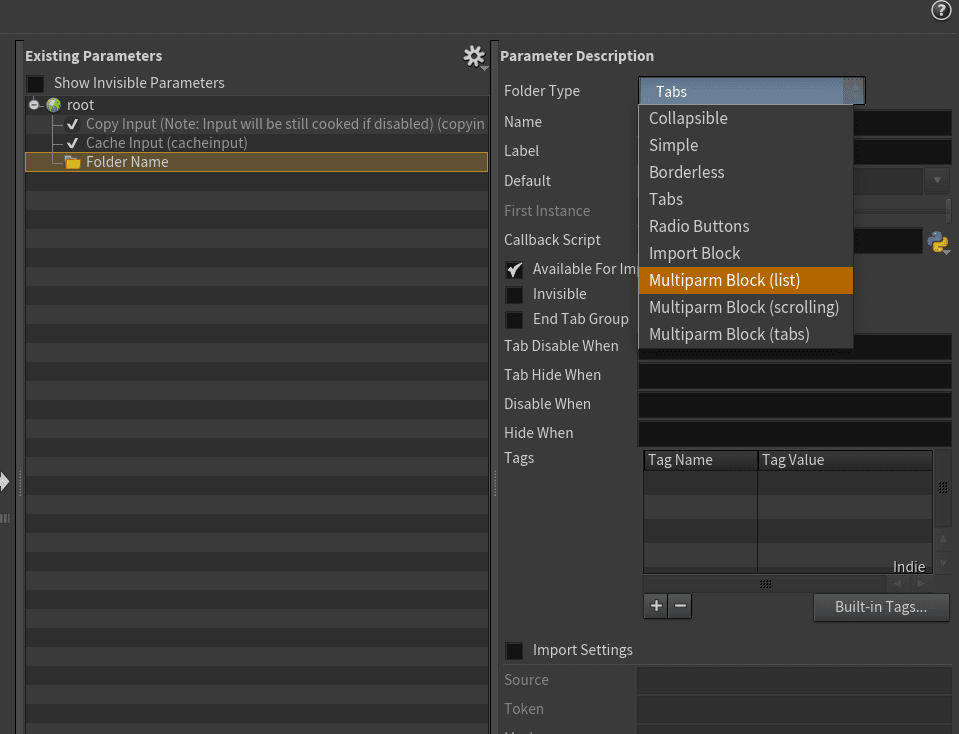This screenshot has width=959, height=734.
Task: Click the Python icon beside Callback Script
Action: [937, 241]
